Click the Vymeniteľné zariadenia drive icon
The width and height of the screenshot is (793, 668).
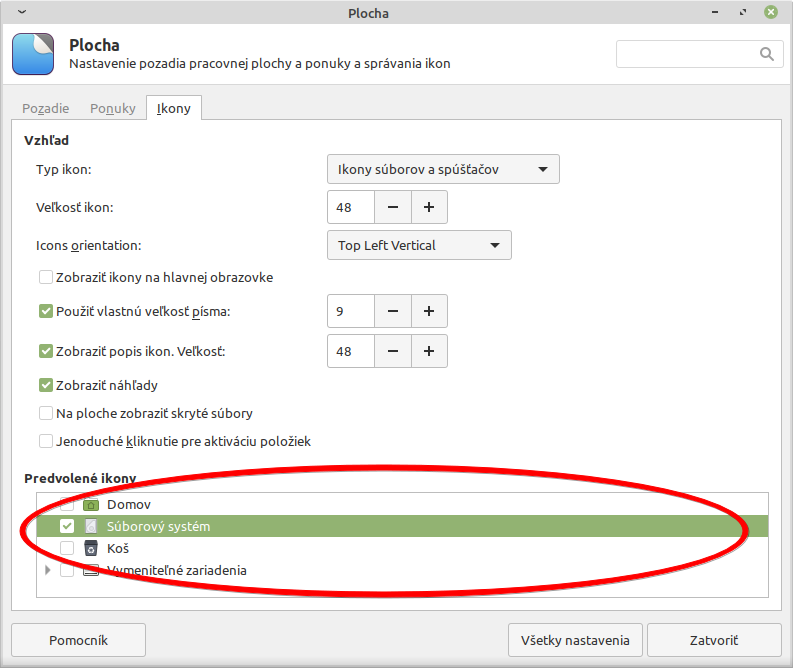click(91, 570)
